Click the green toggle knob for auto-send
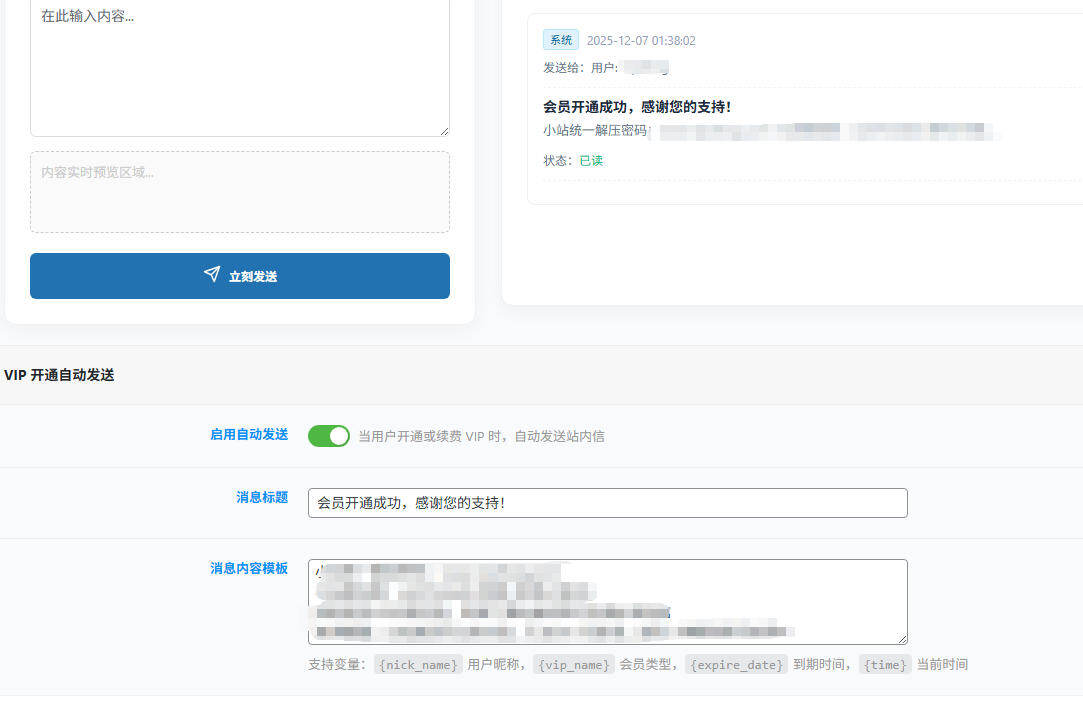 point(338,436)
